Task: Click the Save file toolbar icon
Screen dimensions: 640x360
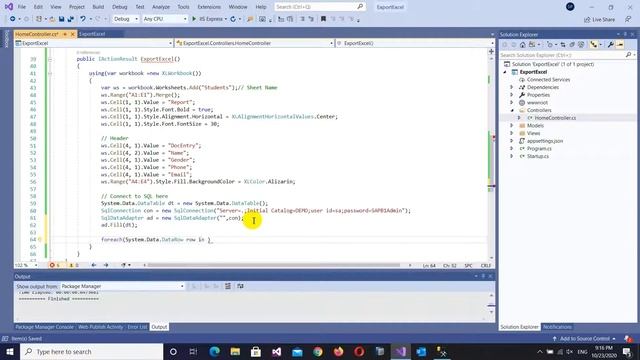Action: point(62,19)
